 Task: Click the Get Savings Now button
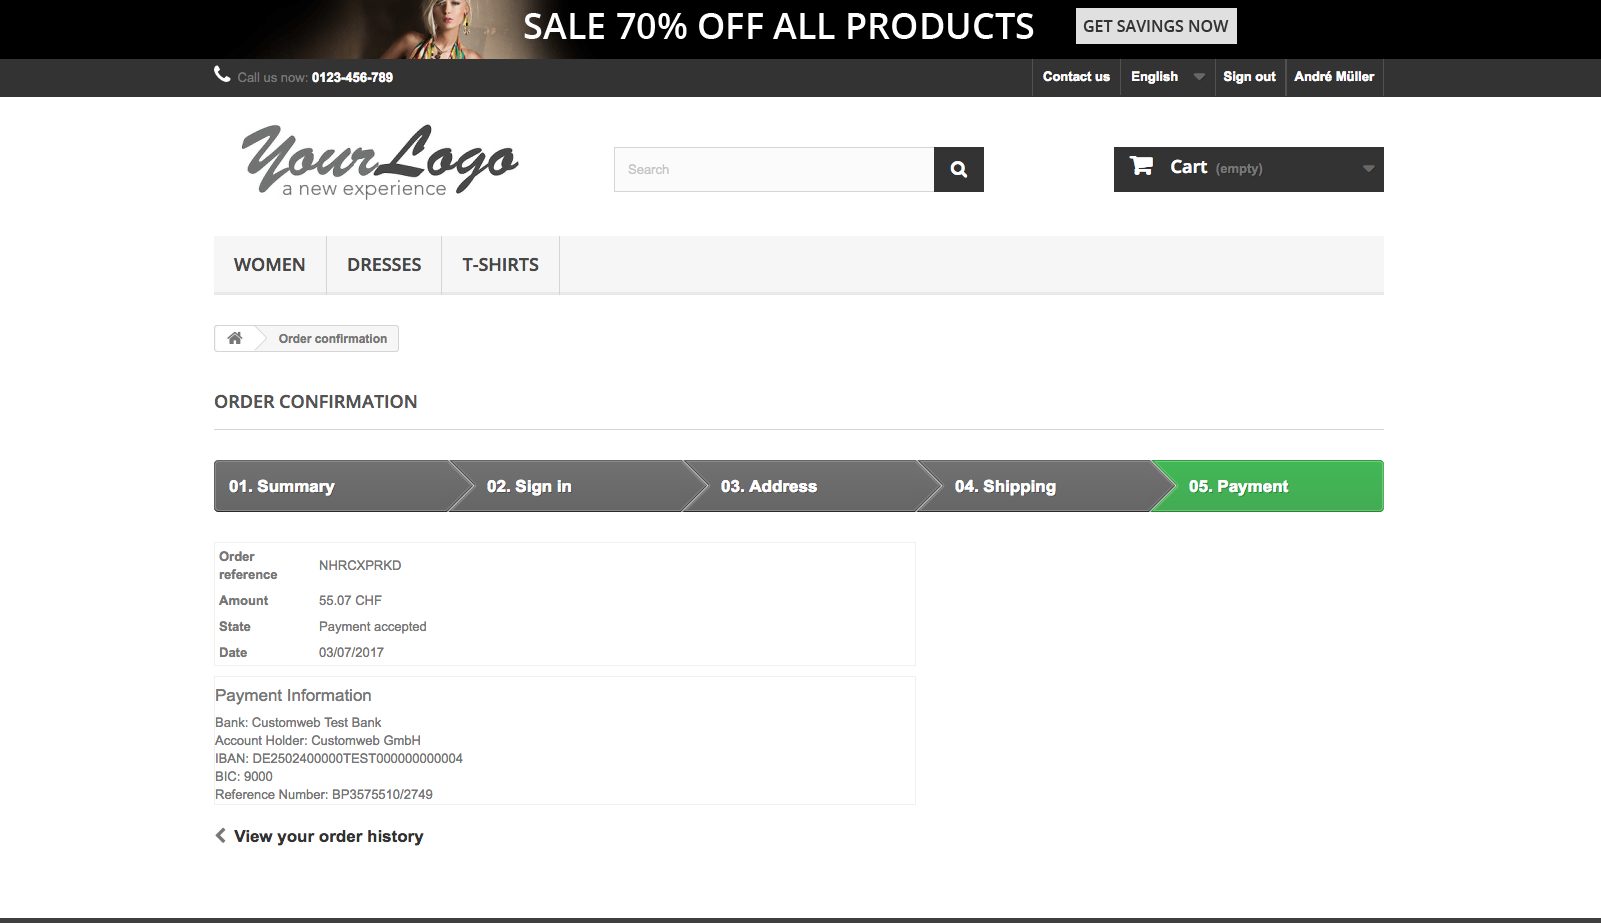pos(1155,26)
